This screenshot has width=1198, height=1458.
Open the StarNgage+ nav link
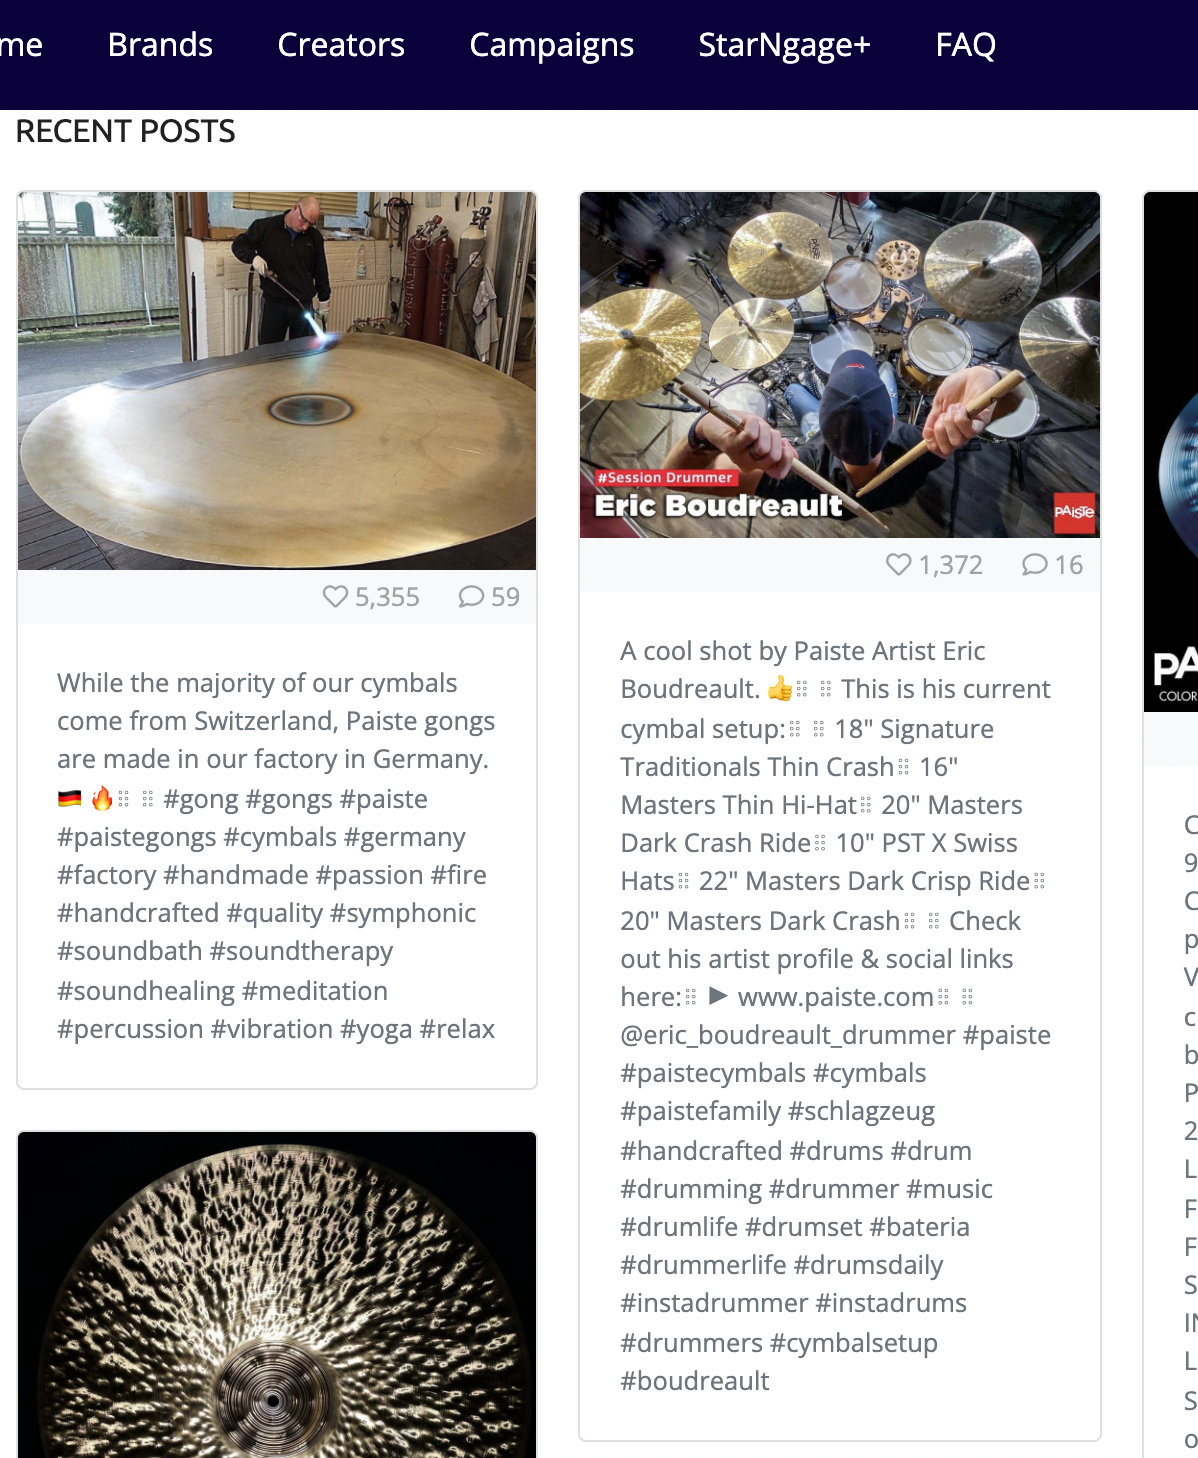[785, 45]
